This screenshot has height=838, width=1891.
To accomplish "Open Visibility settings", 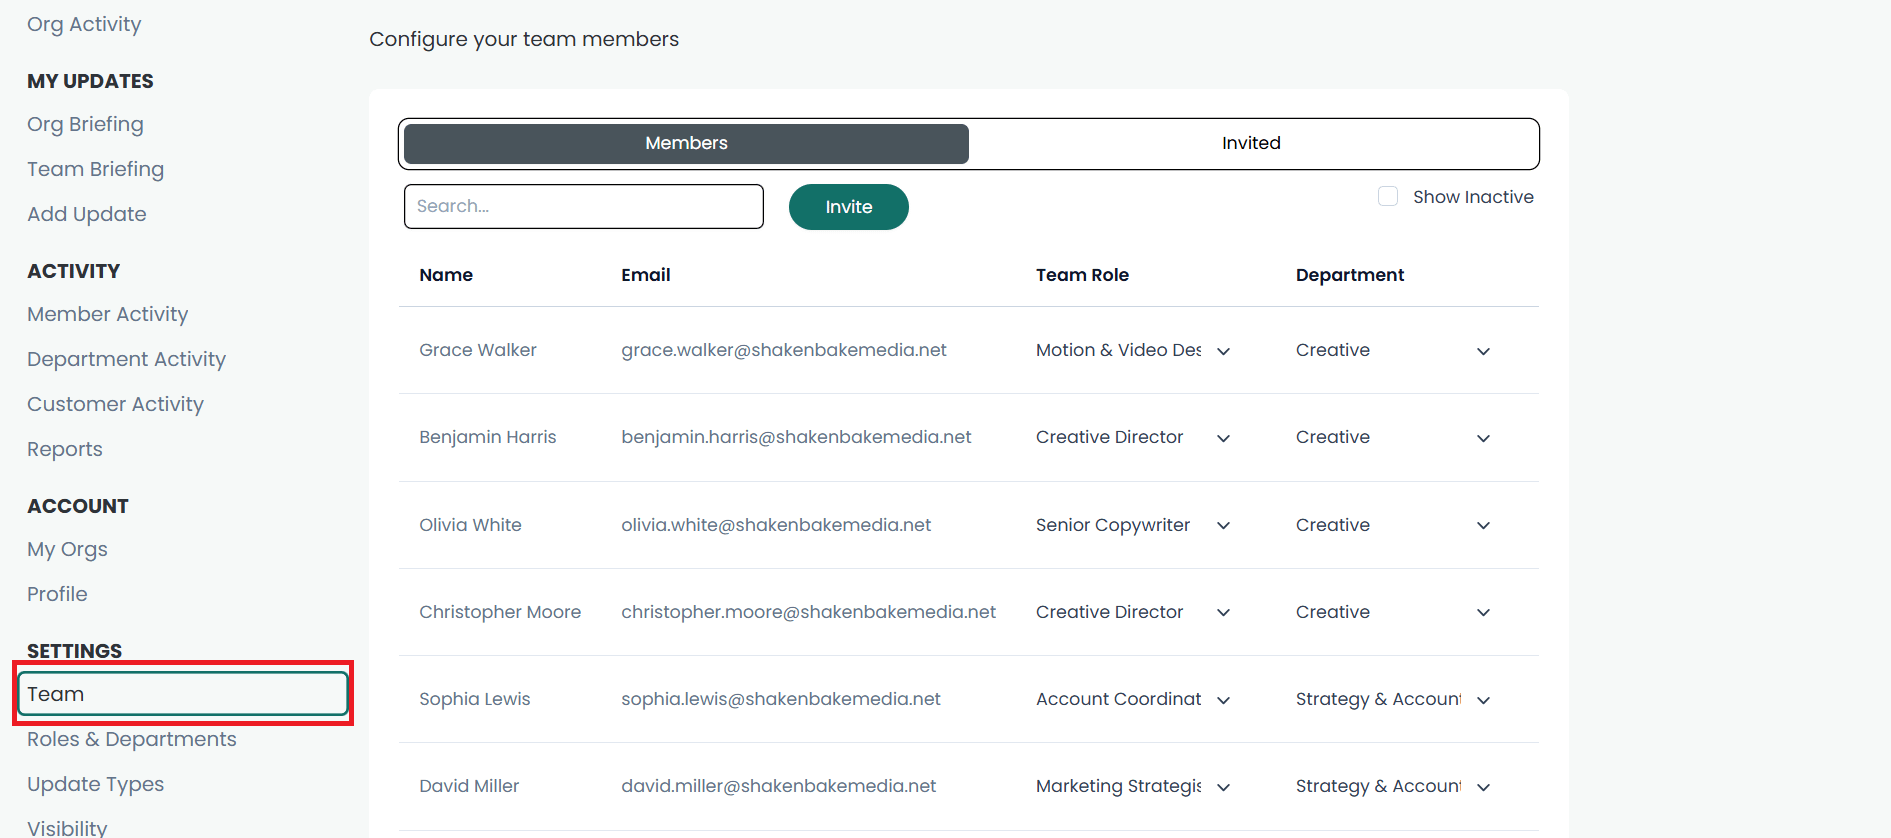I will pos(67,827).
